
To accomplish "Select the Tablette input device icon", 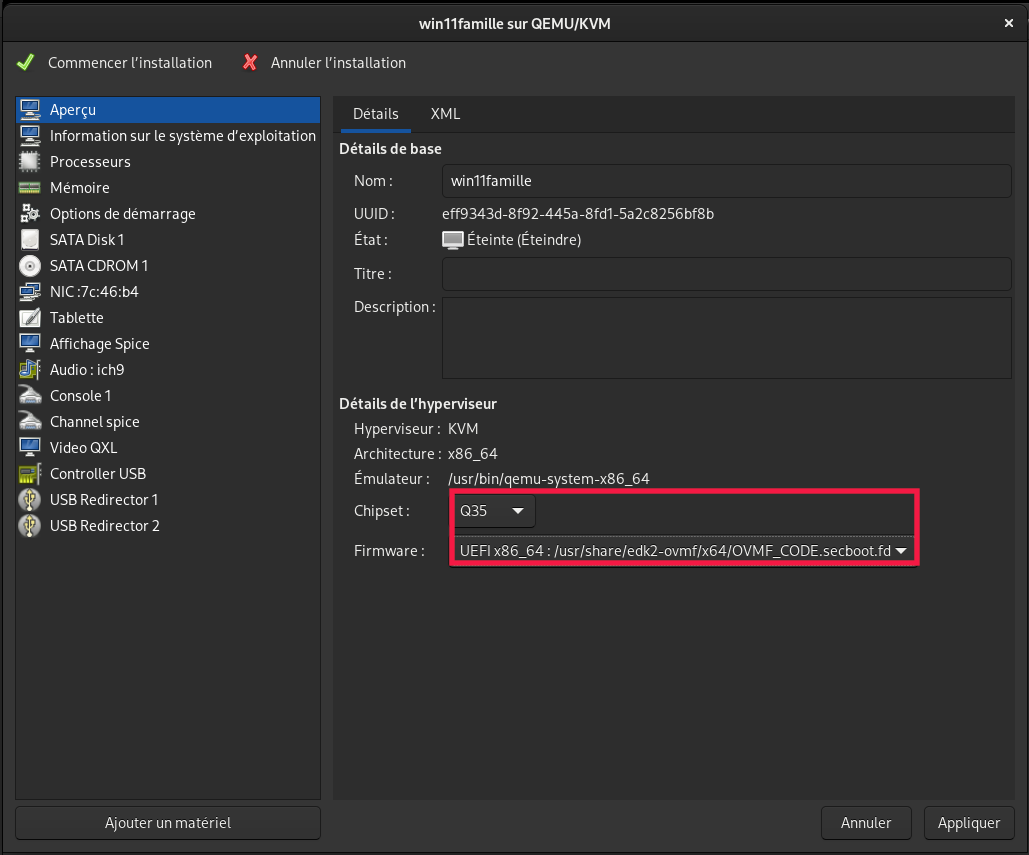I will [30, 318].
